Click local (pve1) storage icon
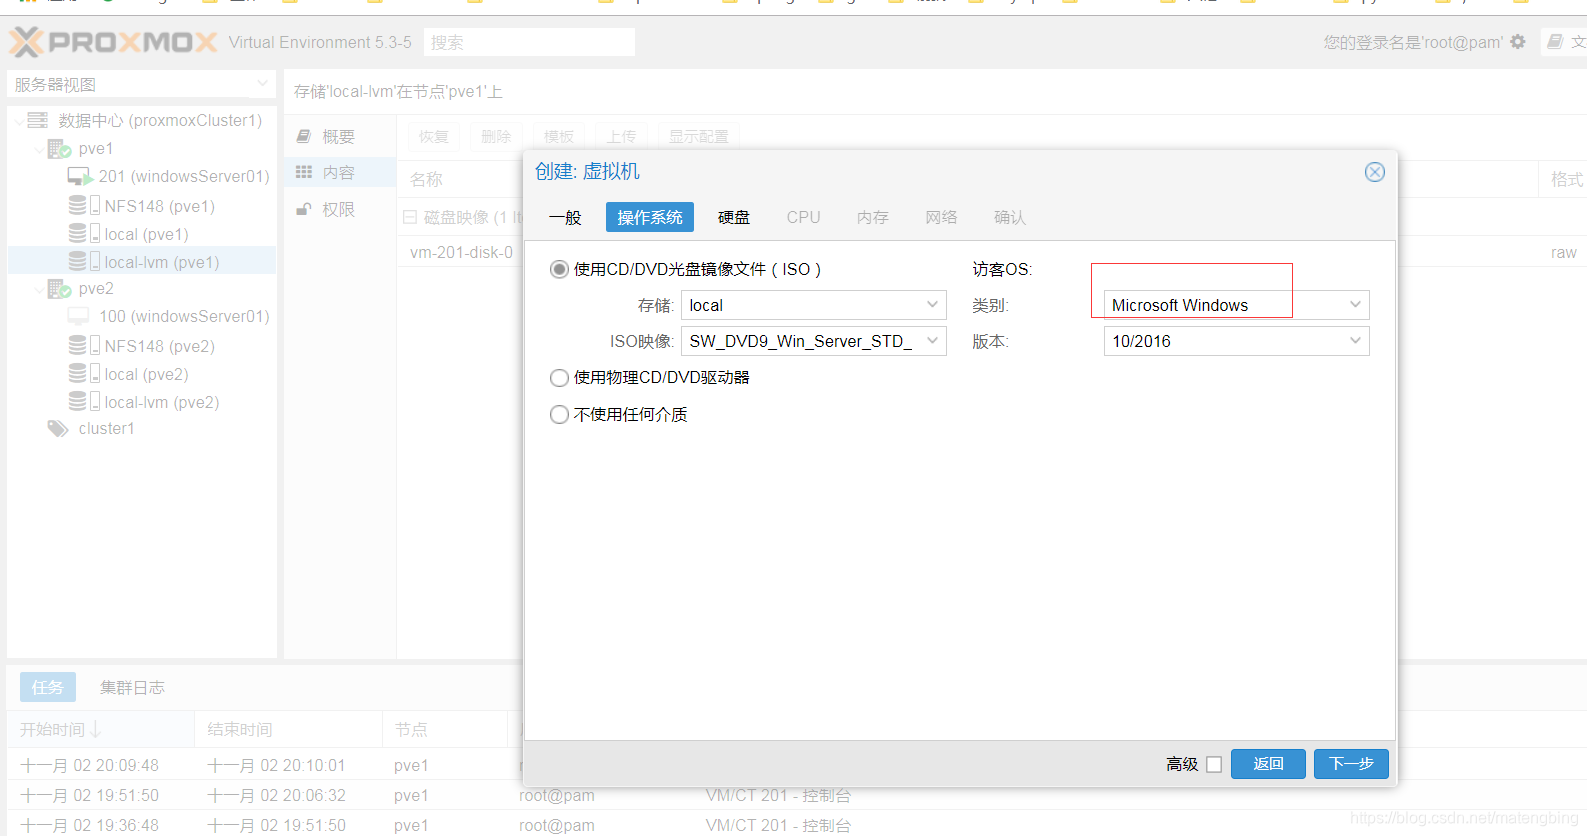This screenshot has width=1587, height=836. click(x=84, y=233)
